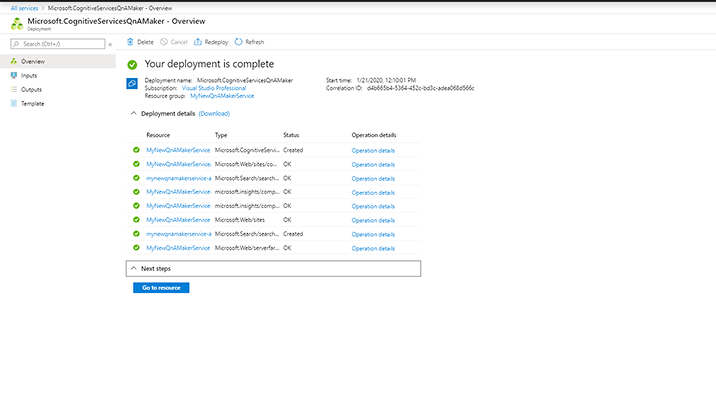
Task: Click Redeploy label in the toolbar
Action: [216, 42]
